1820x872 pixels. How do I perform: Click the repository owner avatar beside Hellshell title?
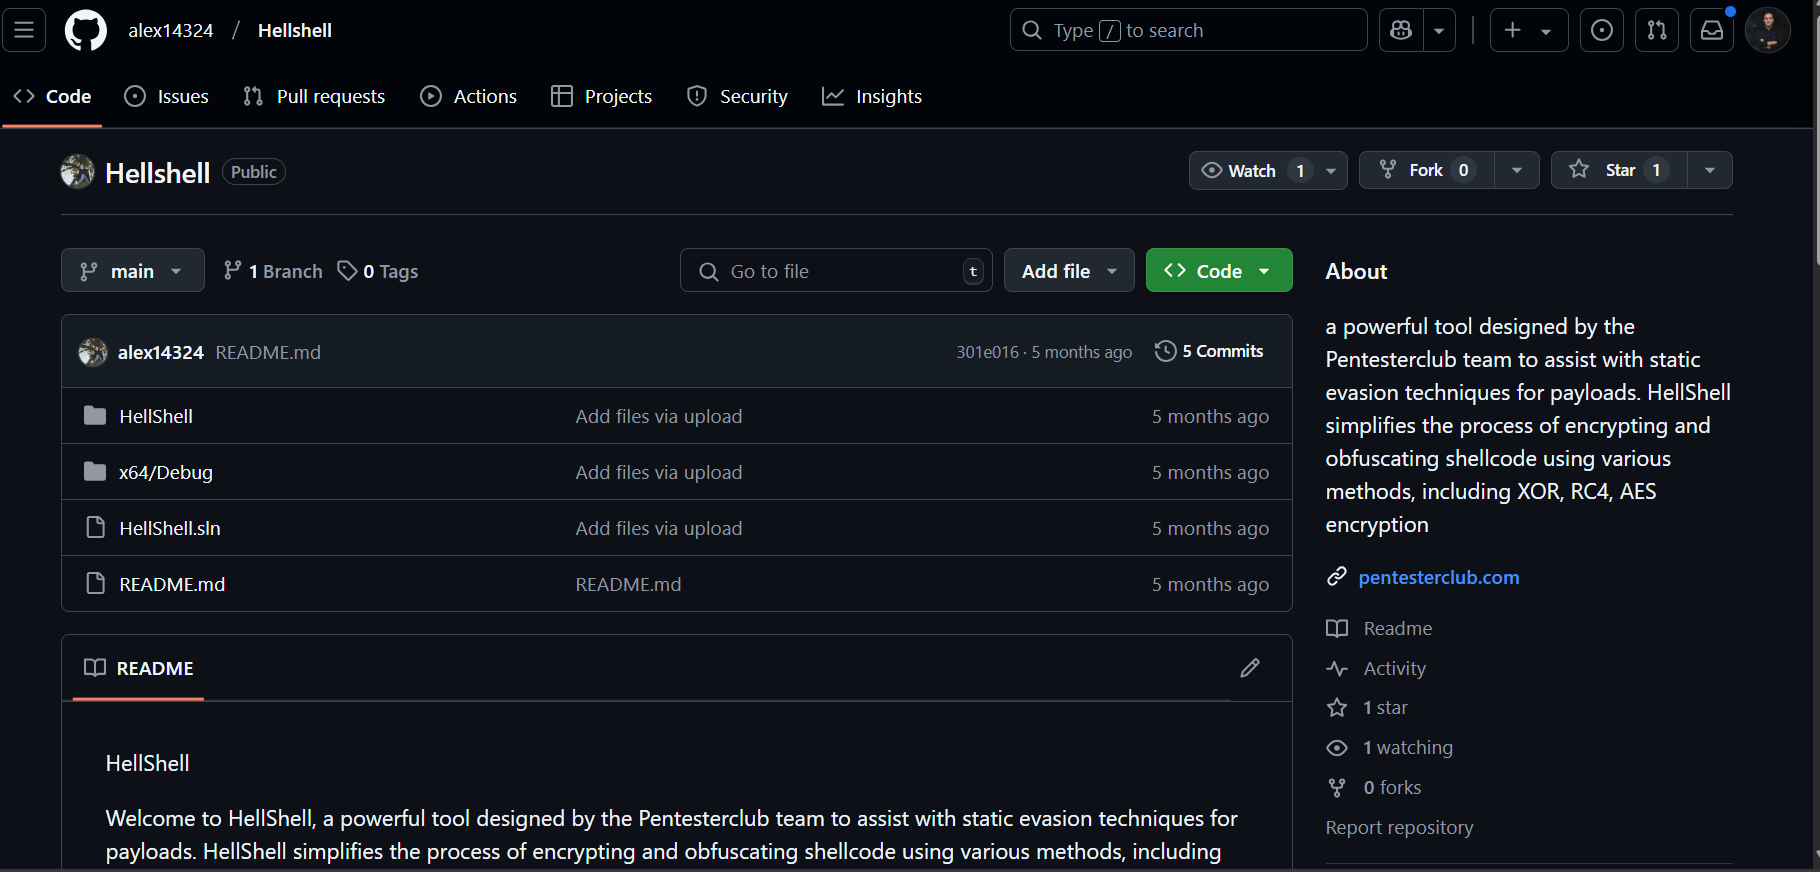pos(77,172)
